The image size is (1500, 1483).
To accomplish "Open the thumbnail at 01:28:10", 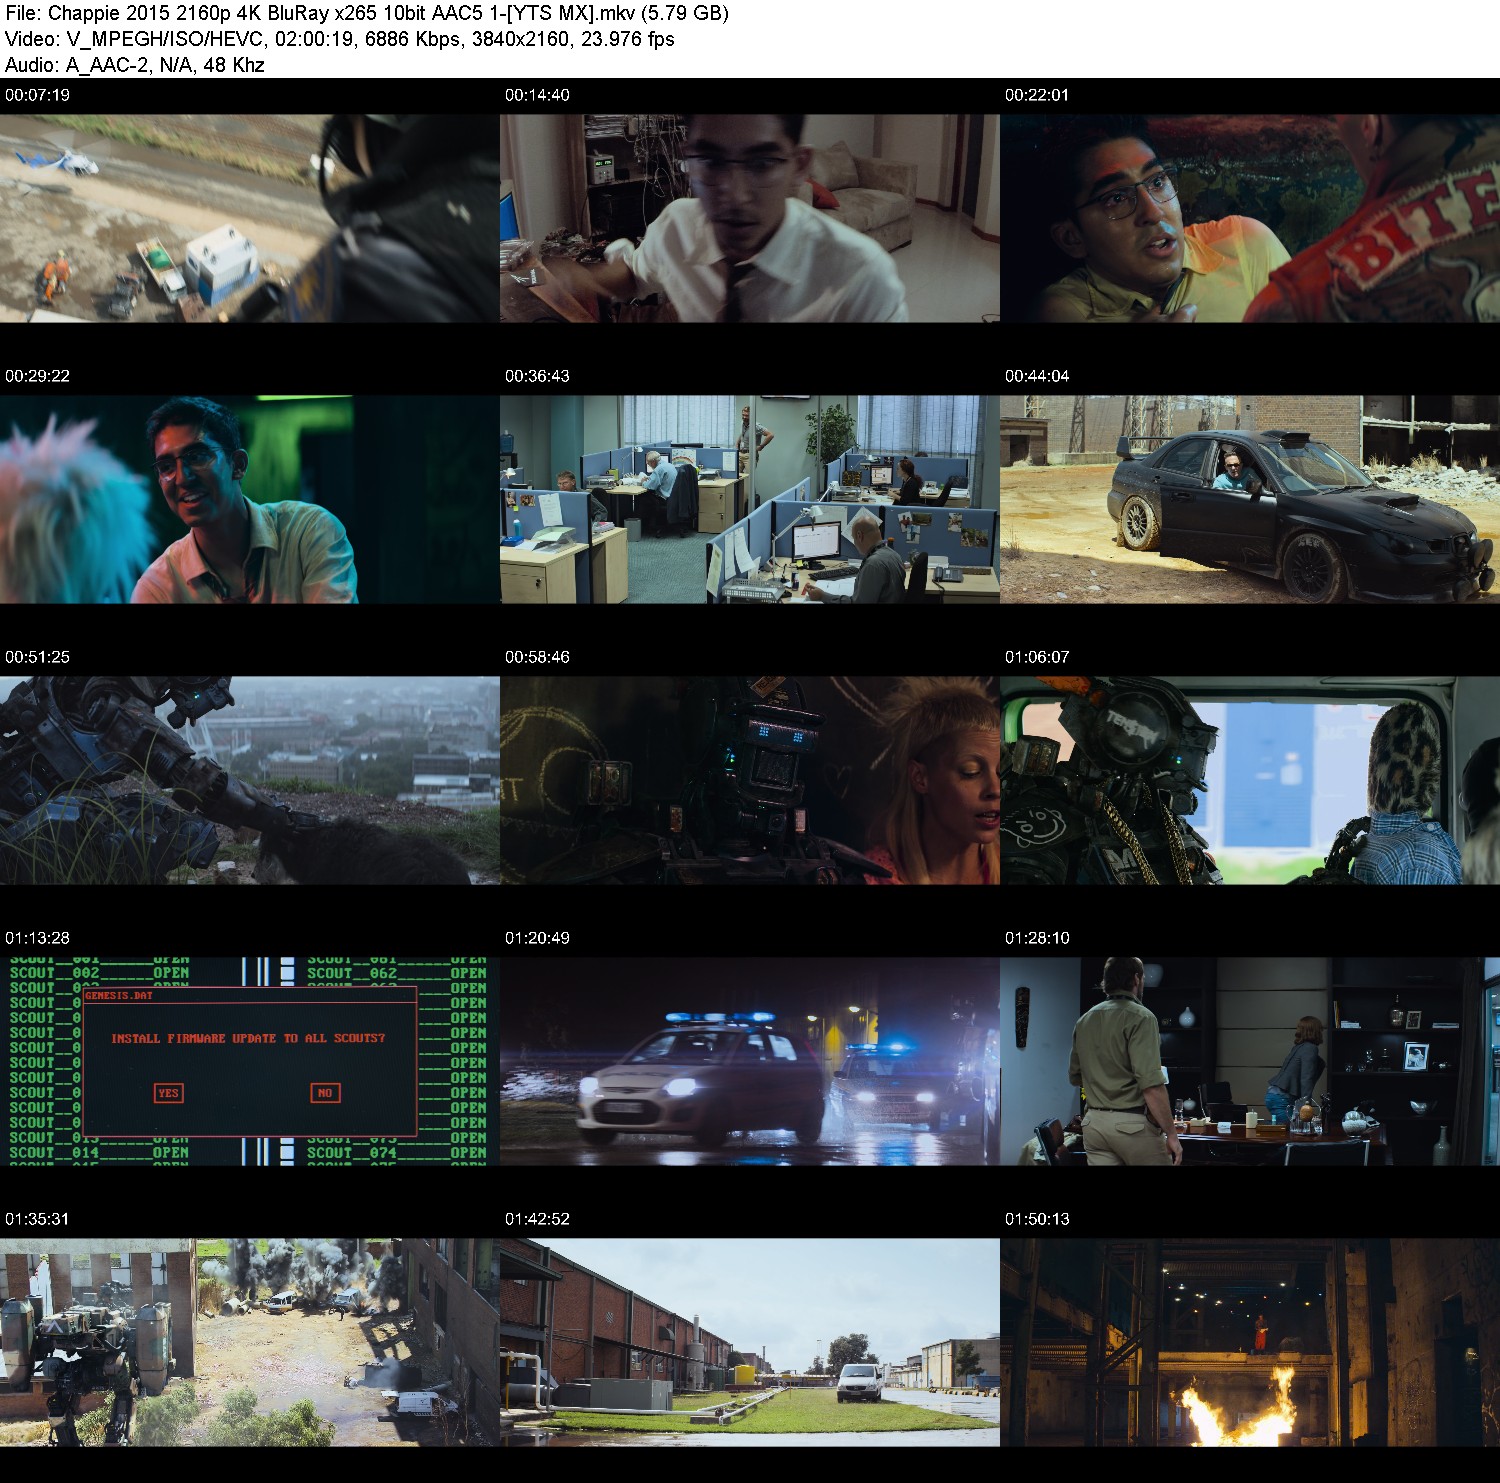I will 1250,1061.
